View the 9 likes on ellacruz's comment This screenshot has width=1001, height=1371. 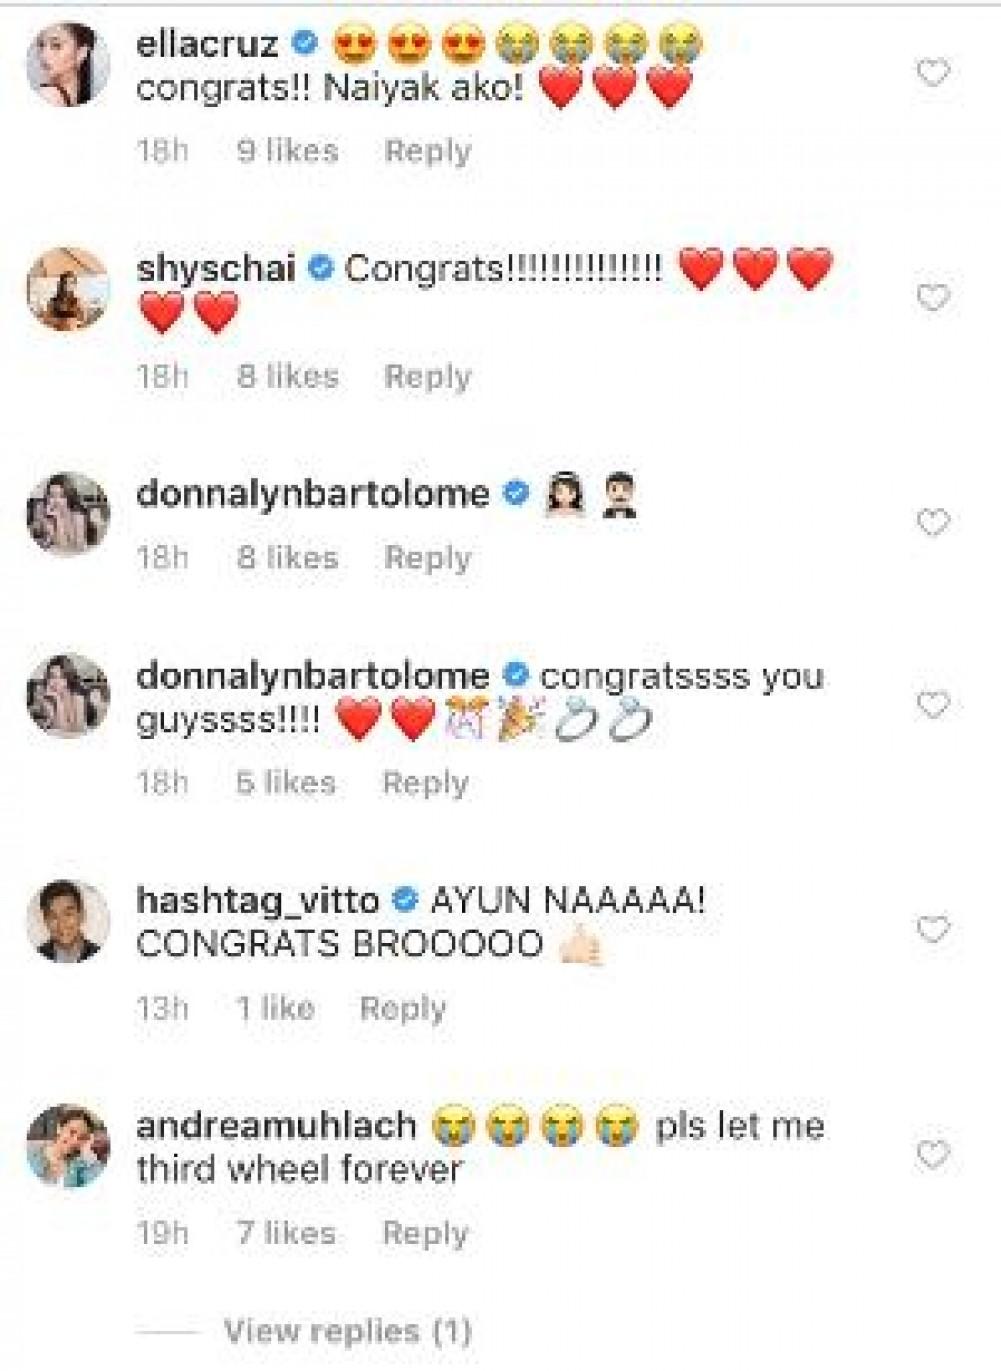pos(287,152)
